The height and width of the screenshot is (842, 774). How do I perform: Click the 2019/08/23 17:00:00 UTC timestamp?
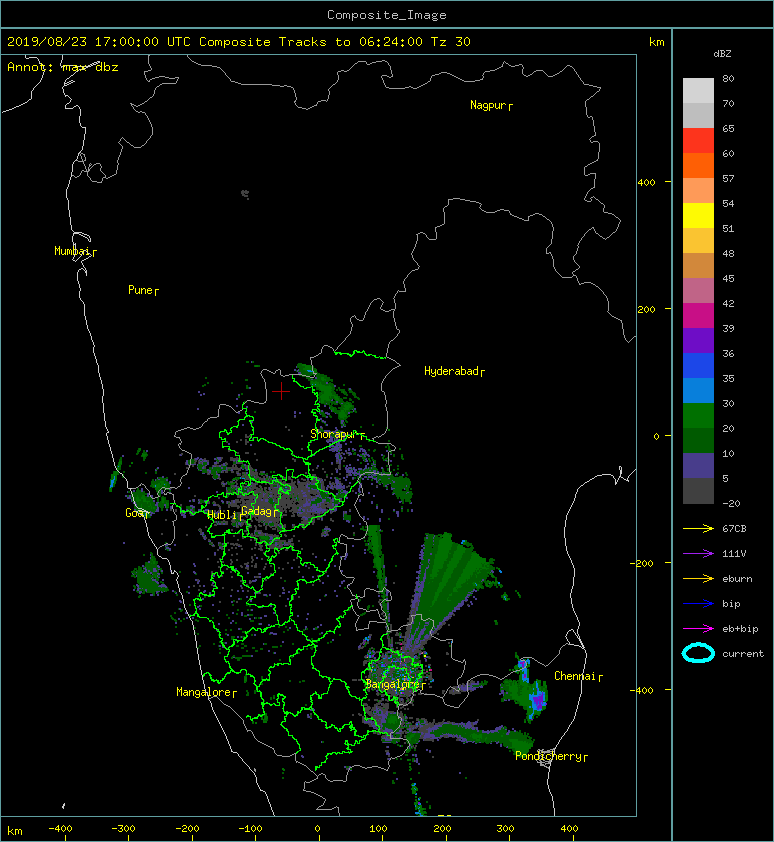98,42
